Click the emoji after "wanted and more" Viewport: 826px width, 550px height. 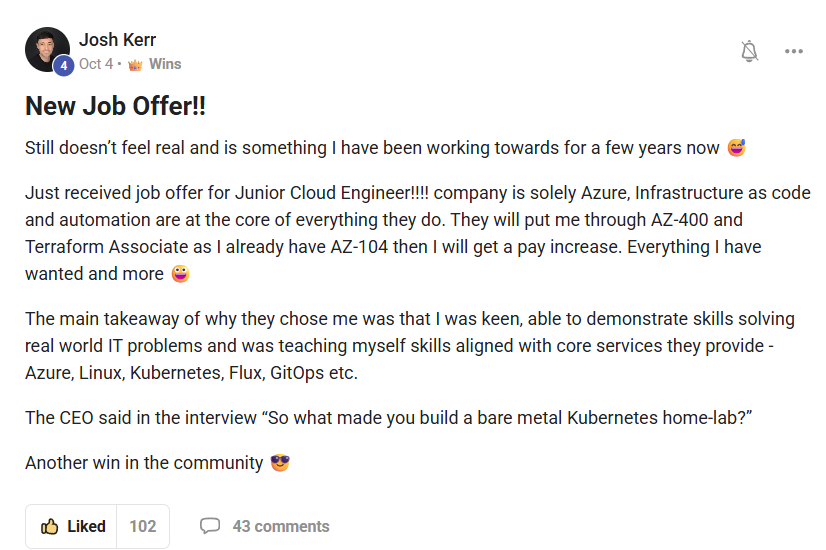point(180,274)
